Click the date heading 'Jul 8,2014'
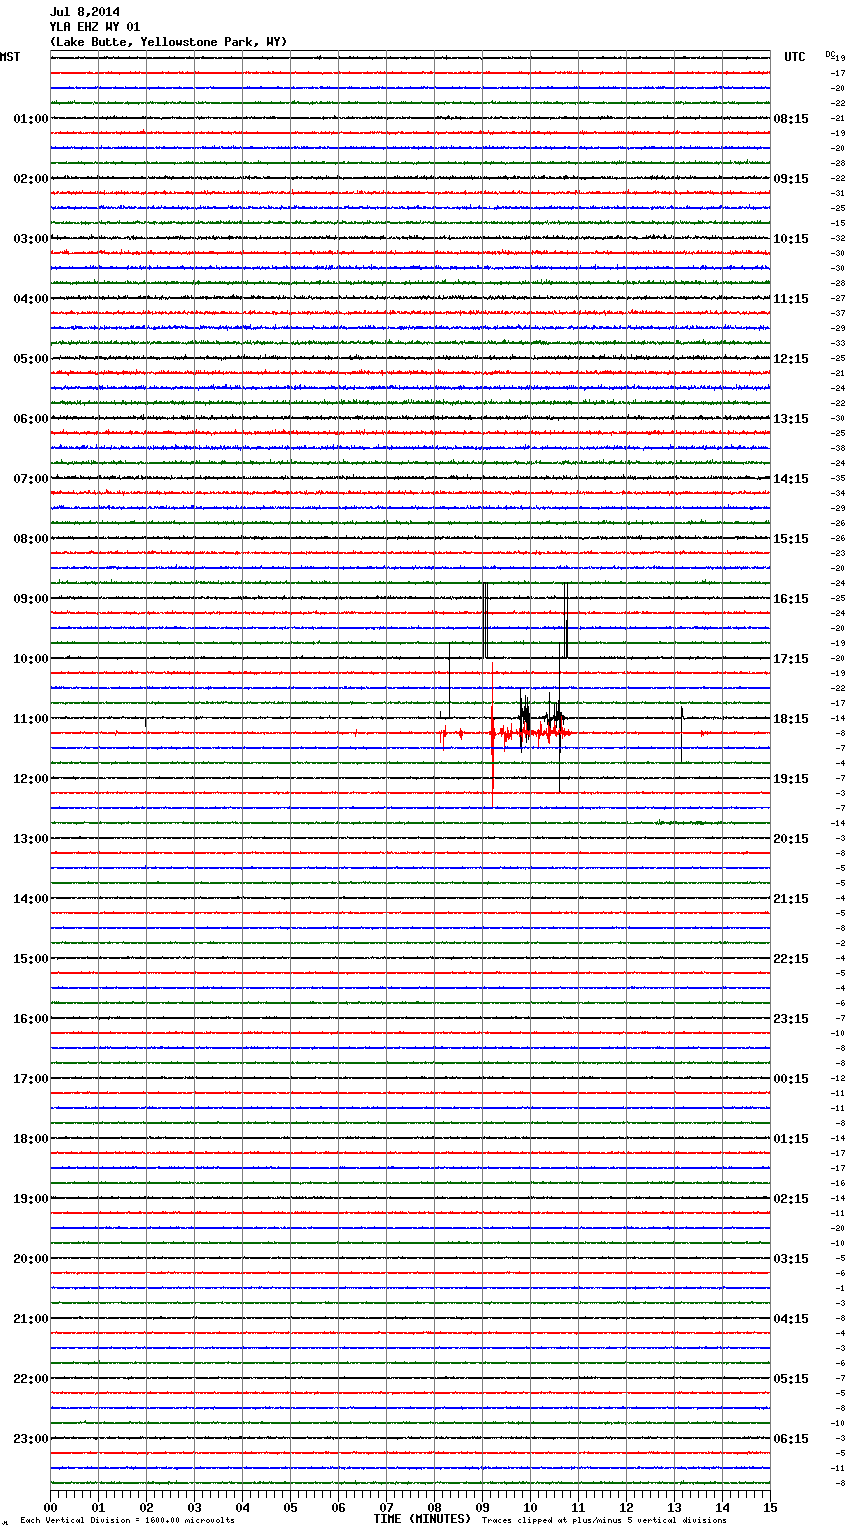Viewport: 850px width, 1534px height. coord(85,12)
